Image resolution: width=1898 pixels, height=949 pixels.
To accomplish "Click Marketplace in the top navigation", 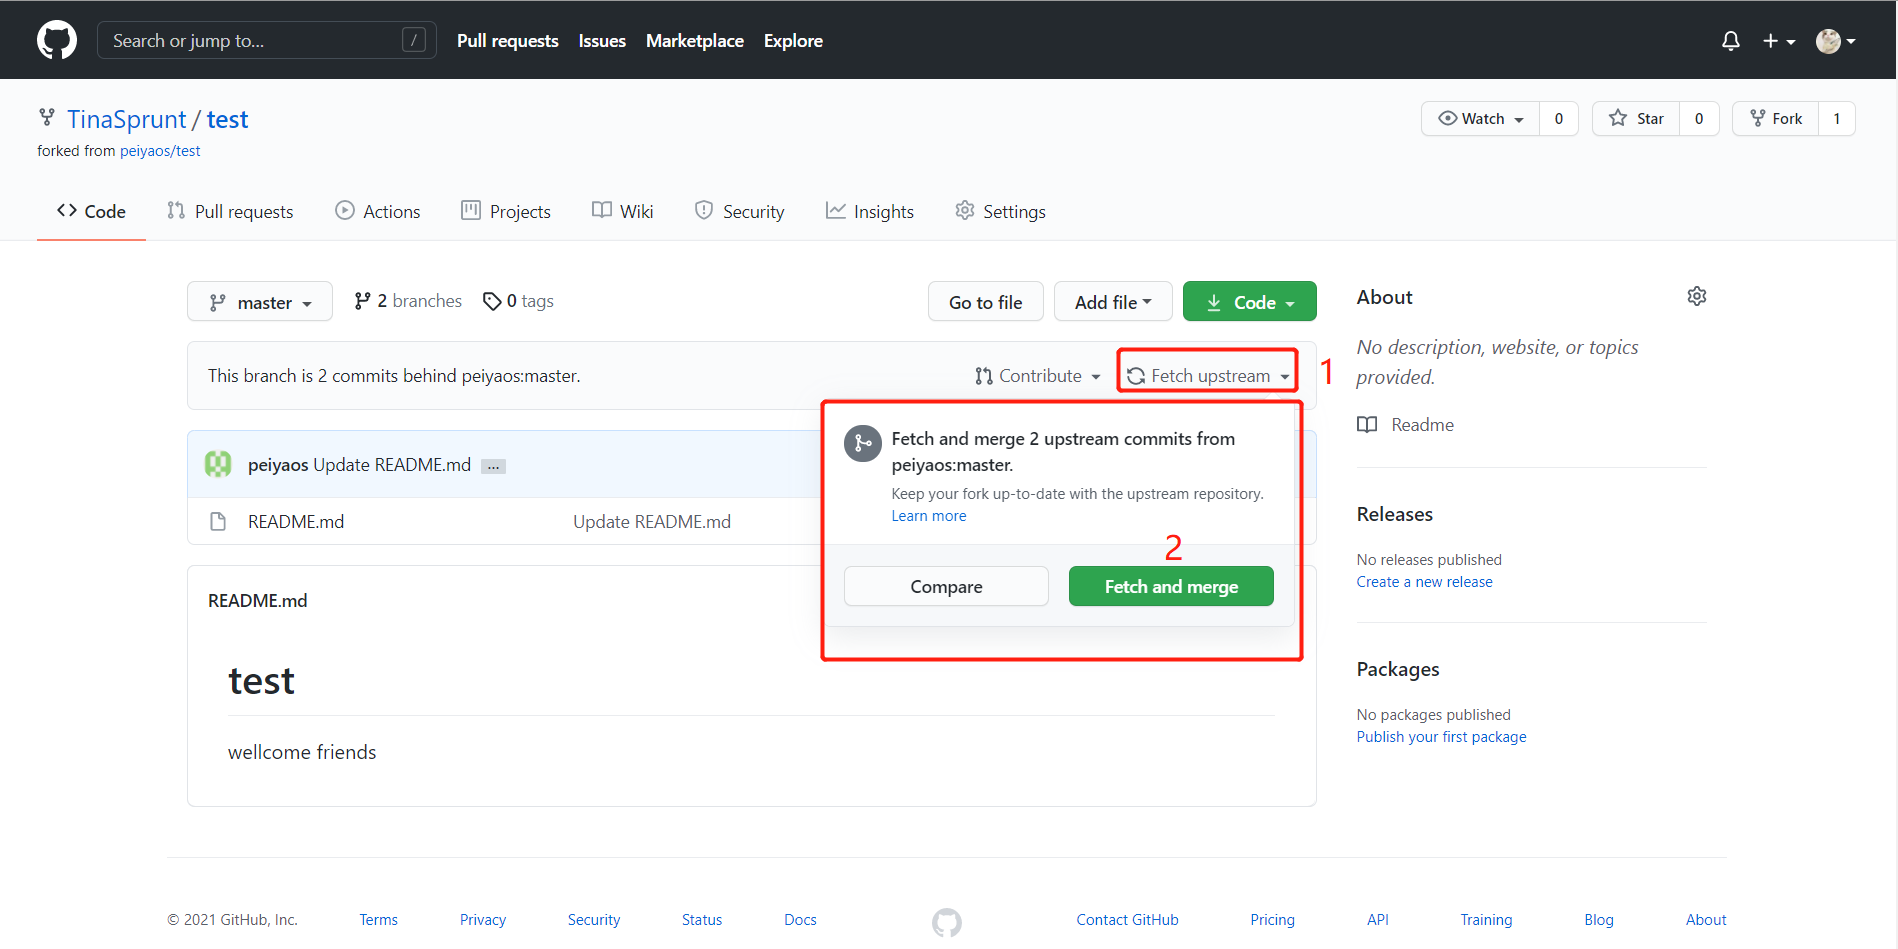I will (695, 41).
